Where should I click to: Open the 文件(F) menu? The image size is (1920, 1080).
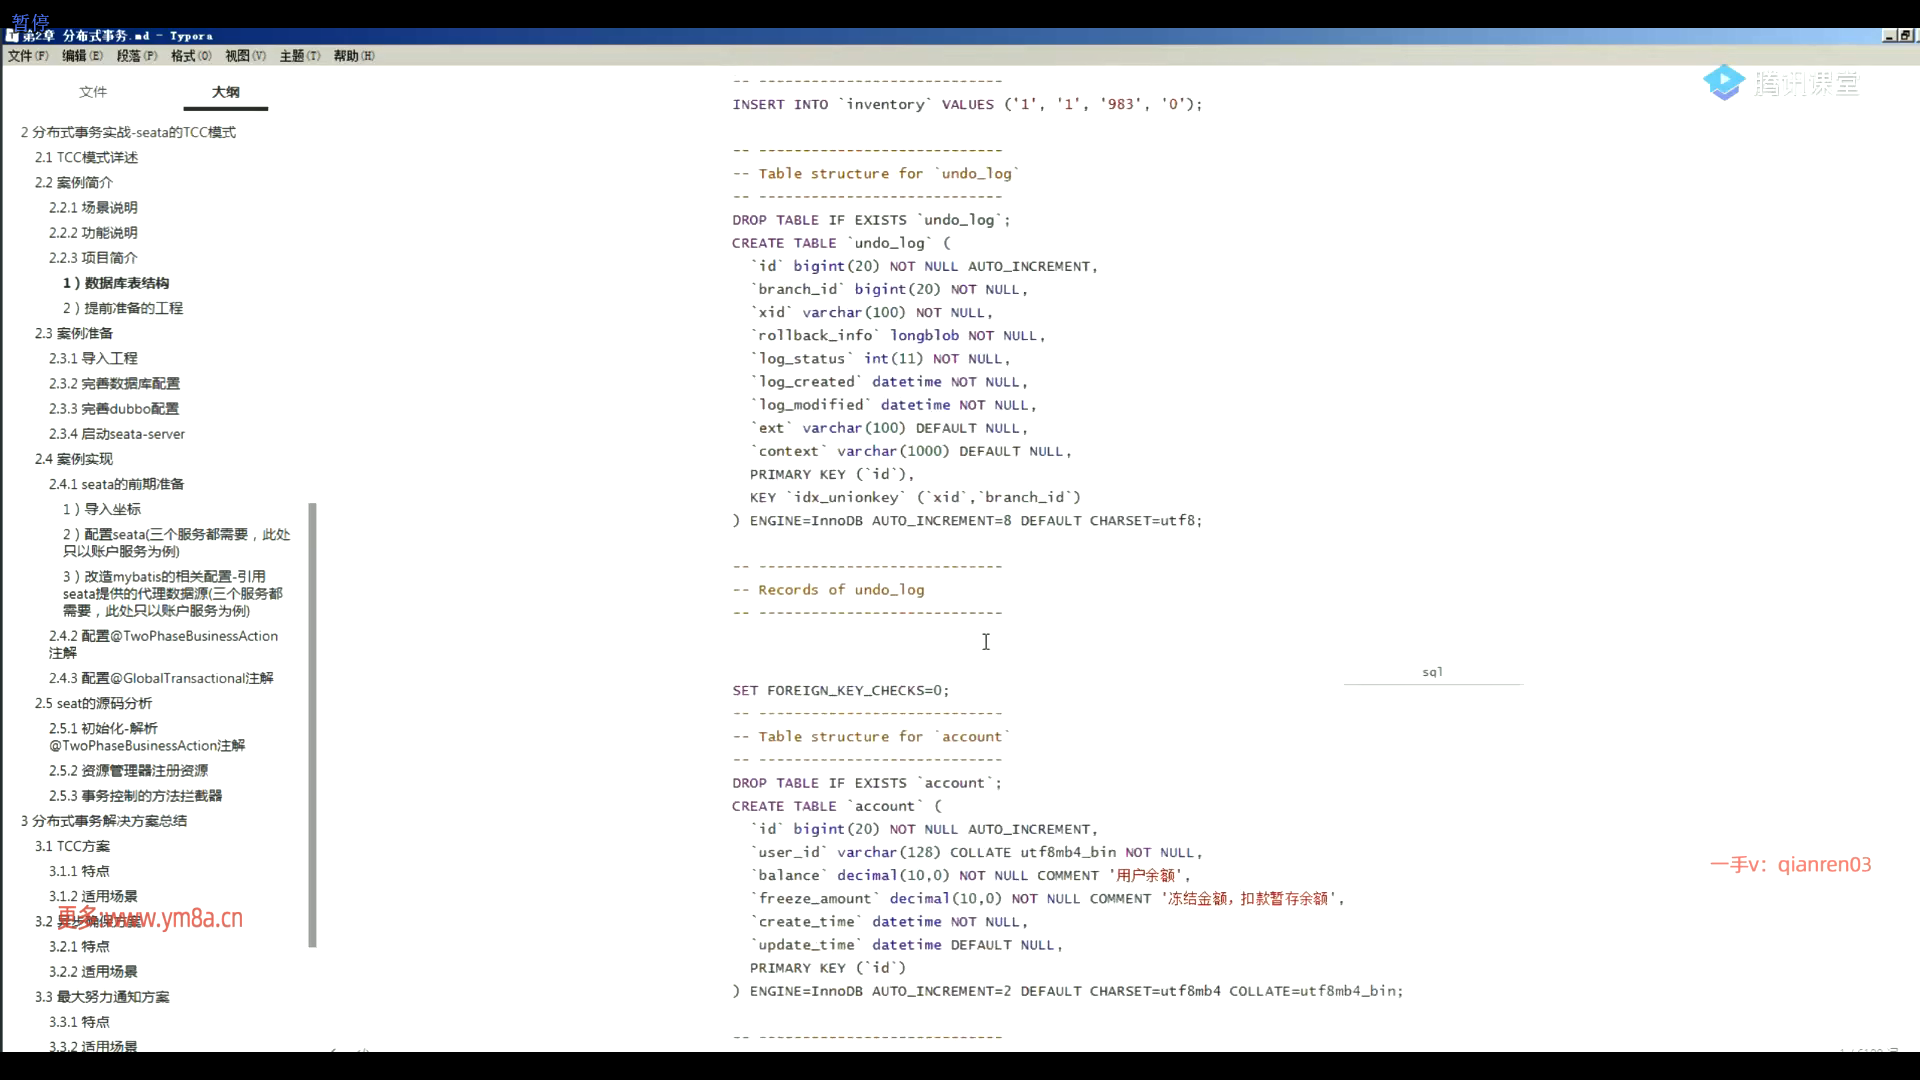tap(28, 56)
